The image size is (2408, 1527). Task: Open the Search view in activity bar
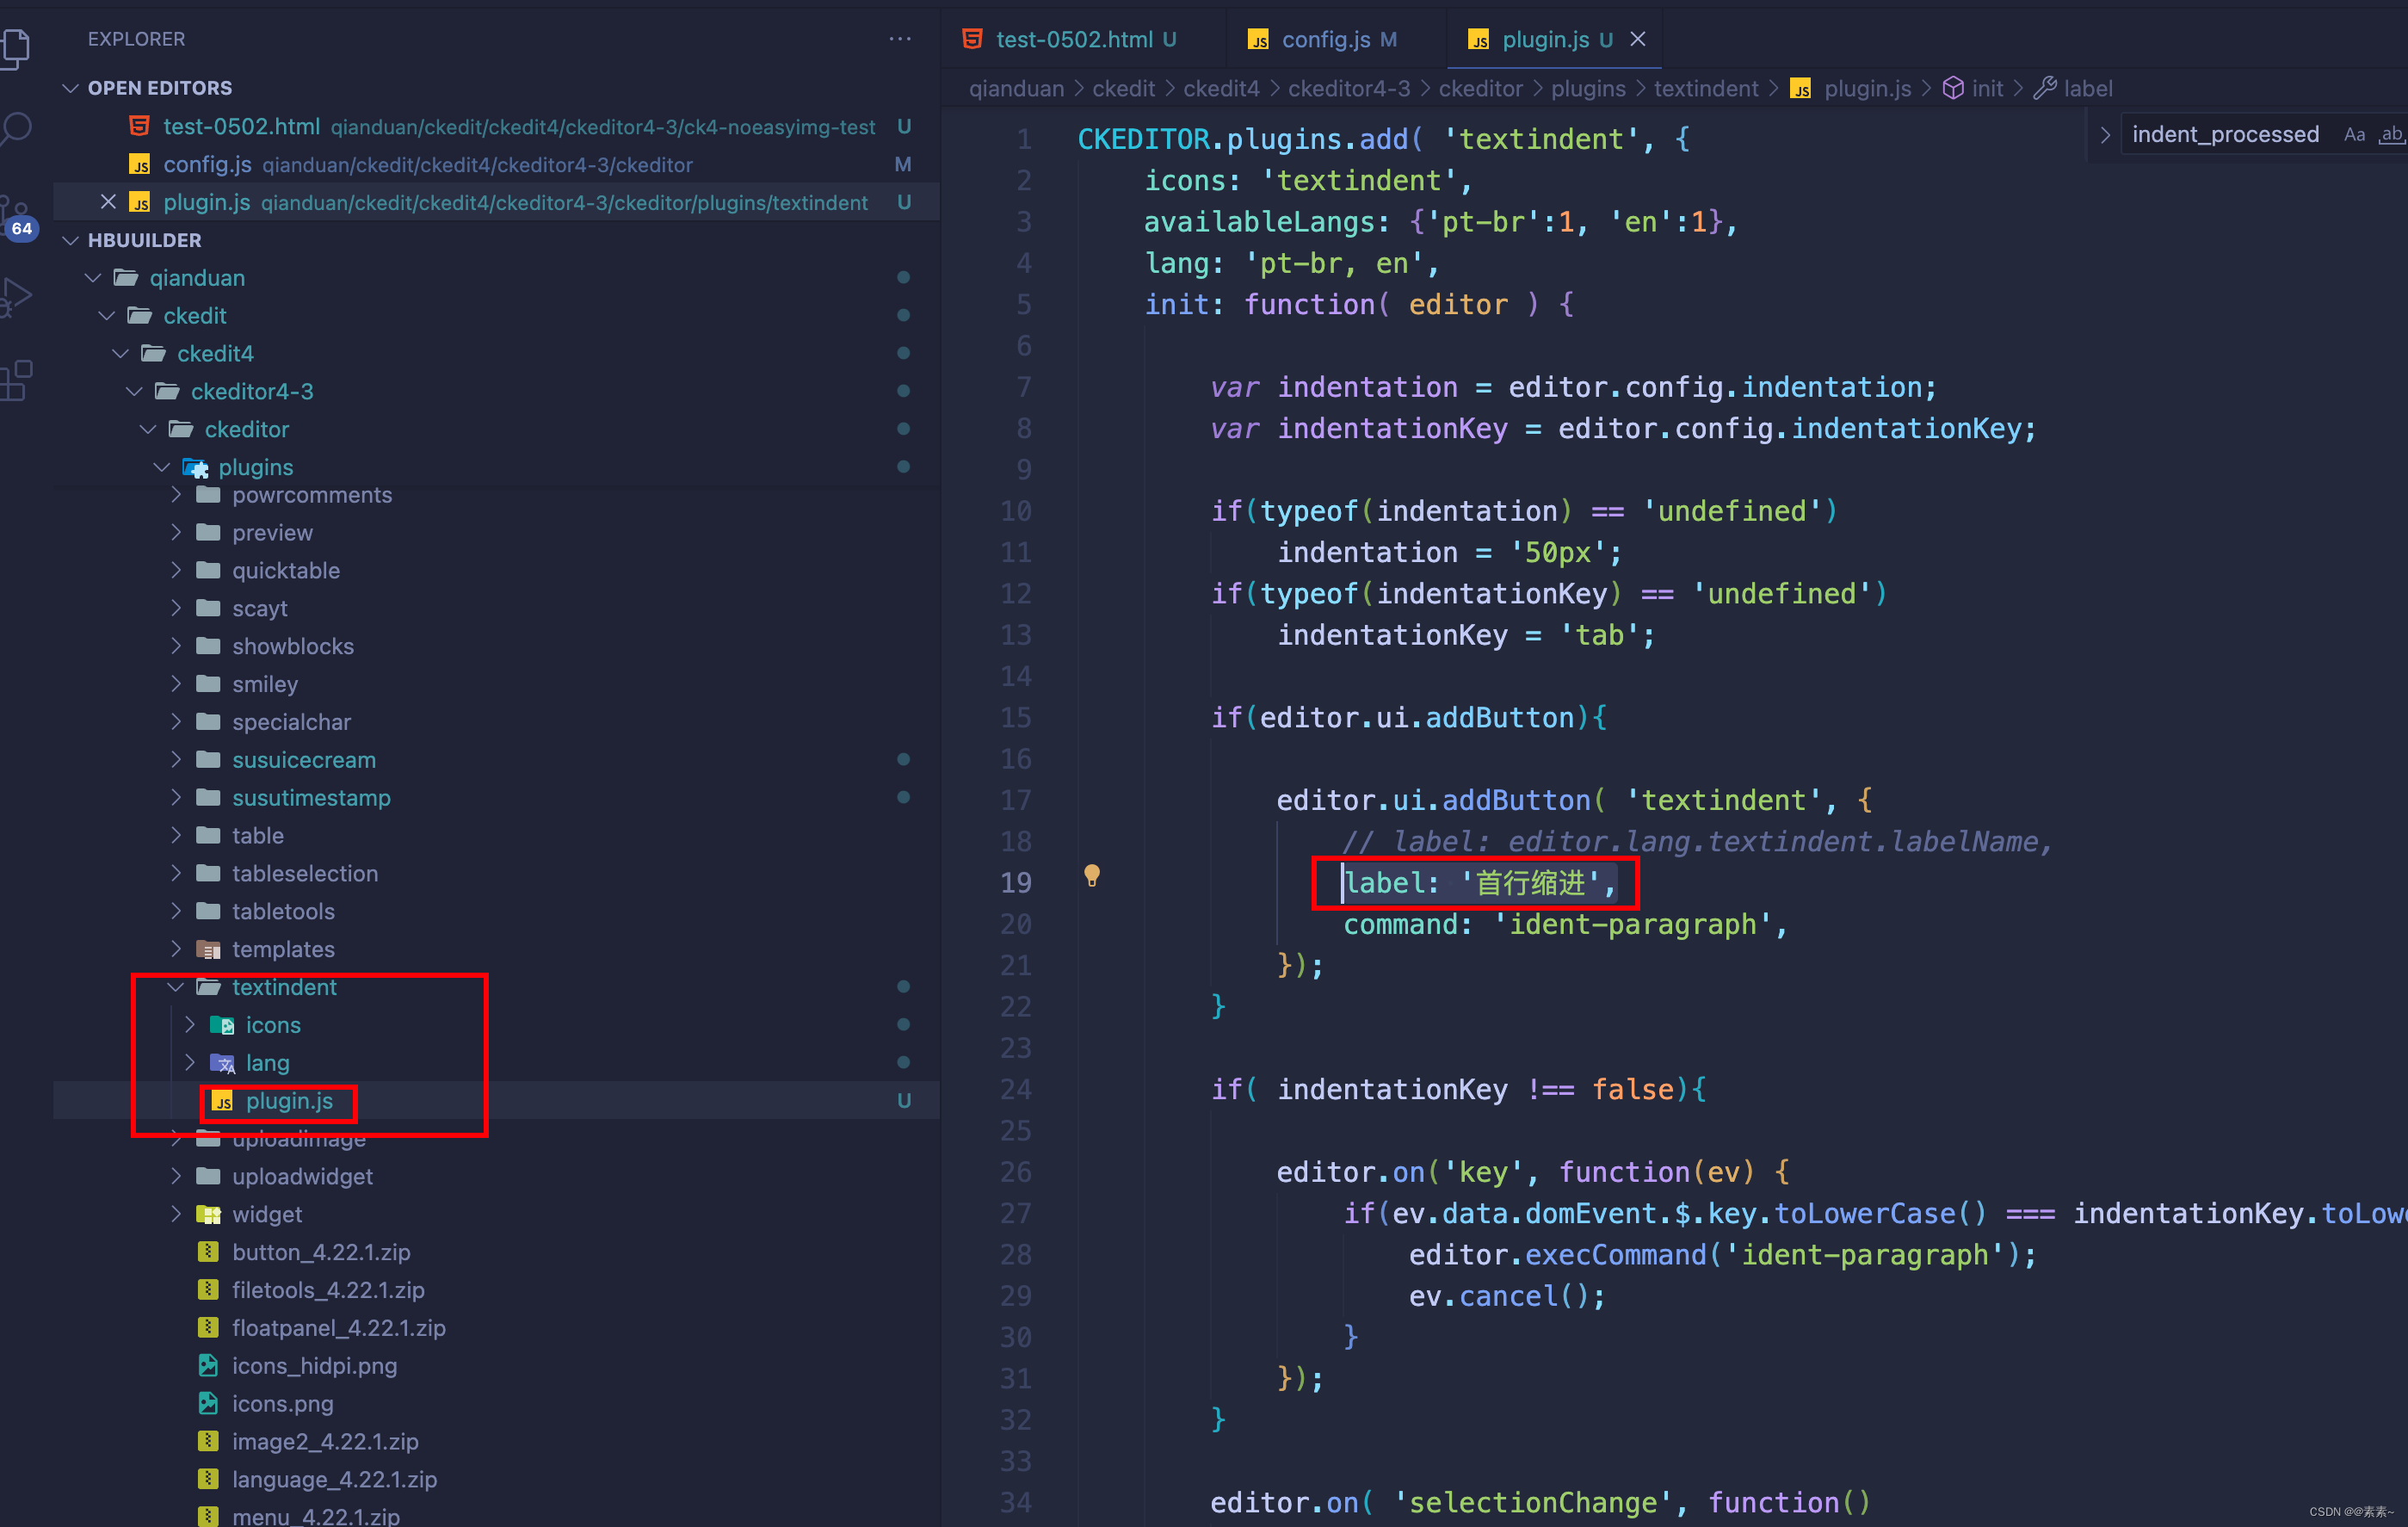[17, 128]
